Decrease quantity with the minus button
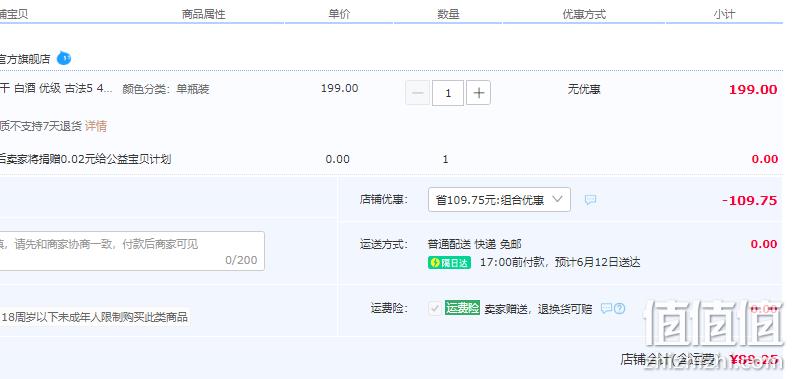The image size is (793, 379). 418,93
